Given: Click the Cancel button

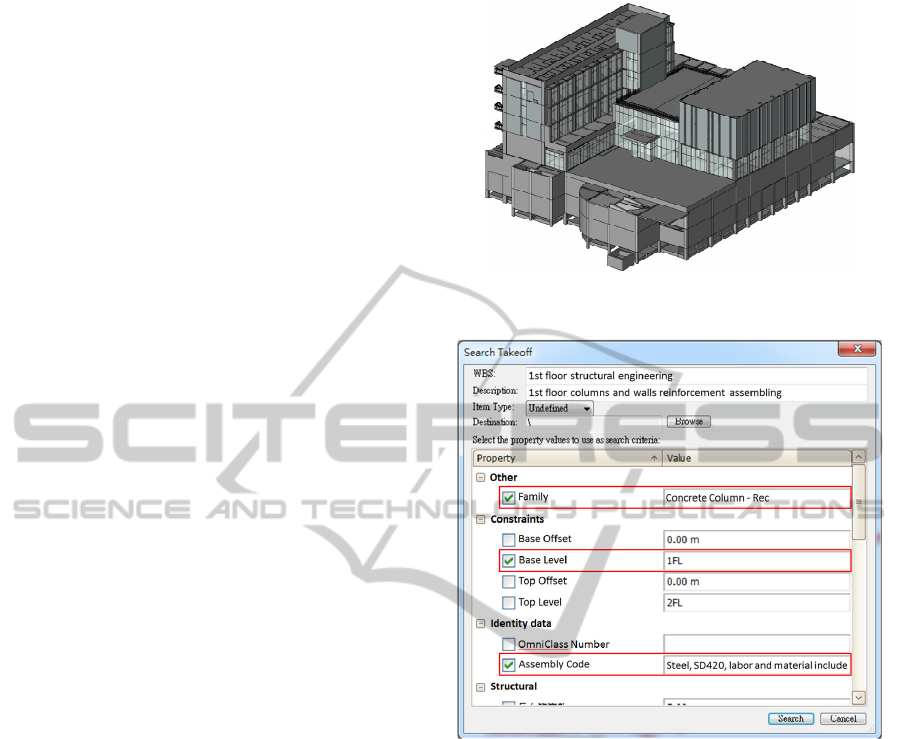Looking at the screenshot, I should coord(842,718).
